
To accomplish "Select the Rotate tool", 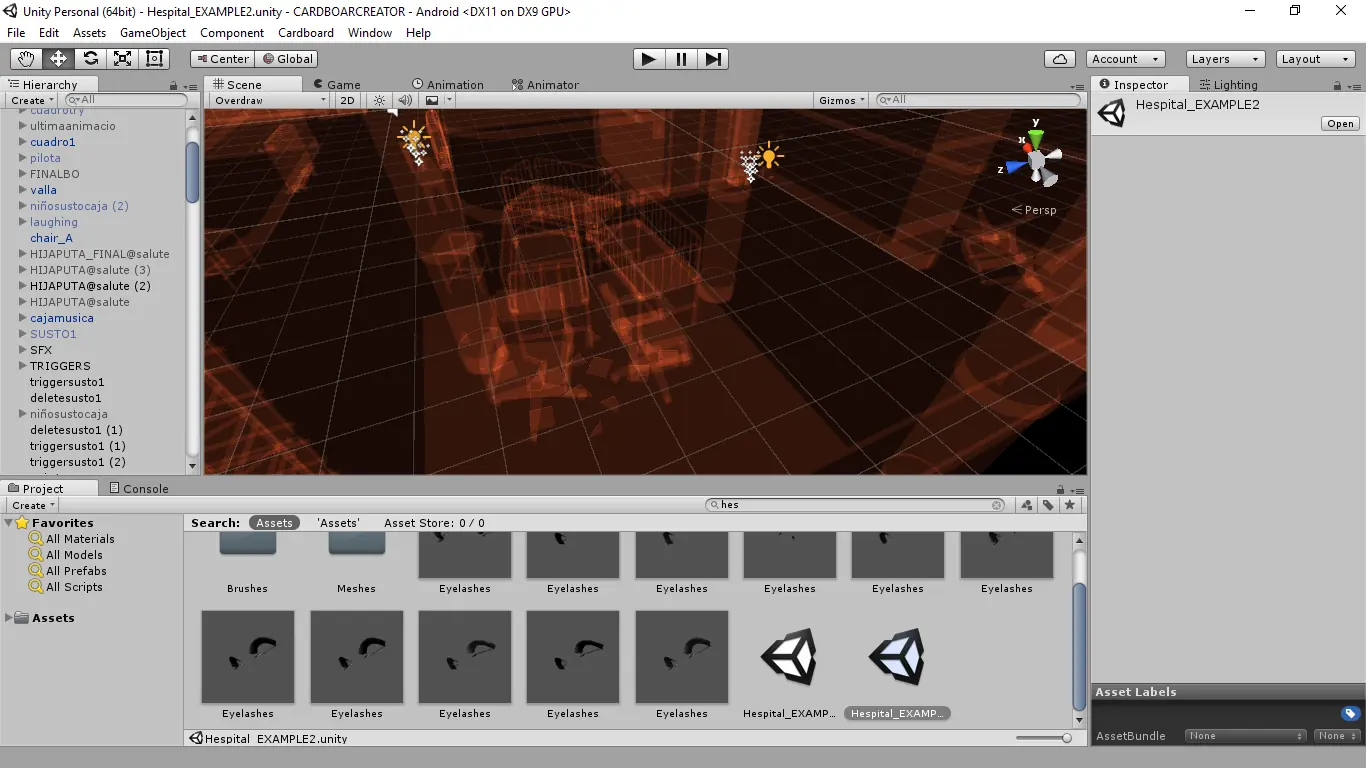I will pos(91,59).
